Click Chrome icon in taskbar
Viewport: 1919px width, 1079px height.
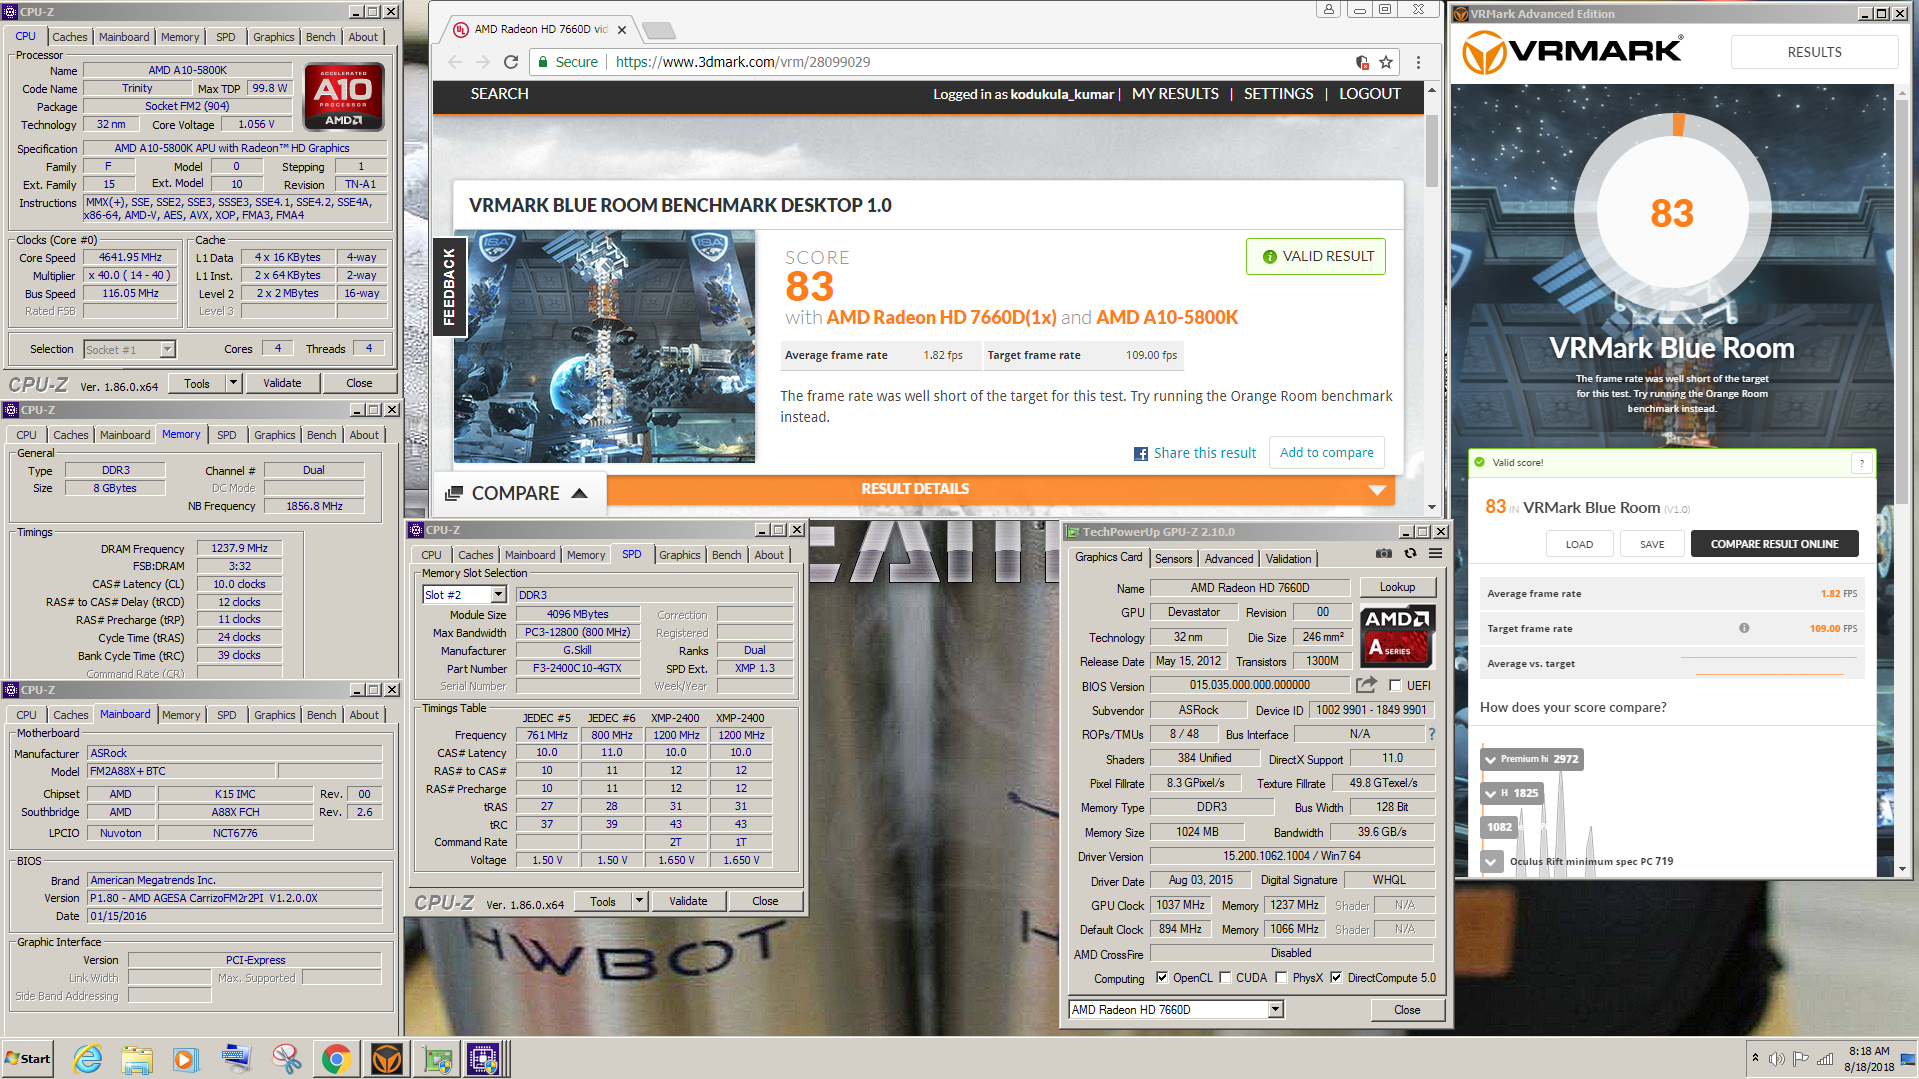[336, 1058]
